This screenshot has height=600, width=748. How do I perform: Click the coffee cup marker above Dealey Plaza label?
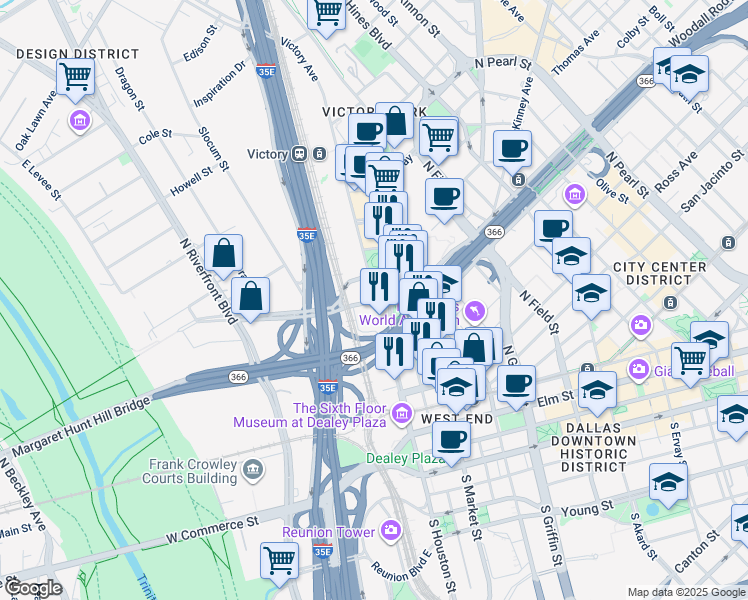pyautogui.click(x=452, y=438)
